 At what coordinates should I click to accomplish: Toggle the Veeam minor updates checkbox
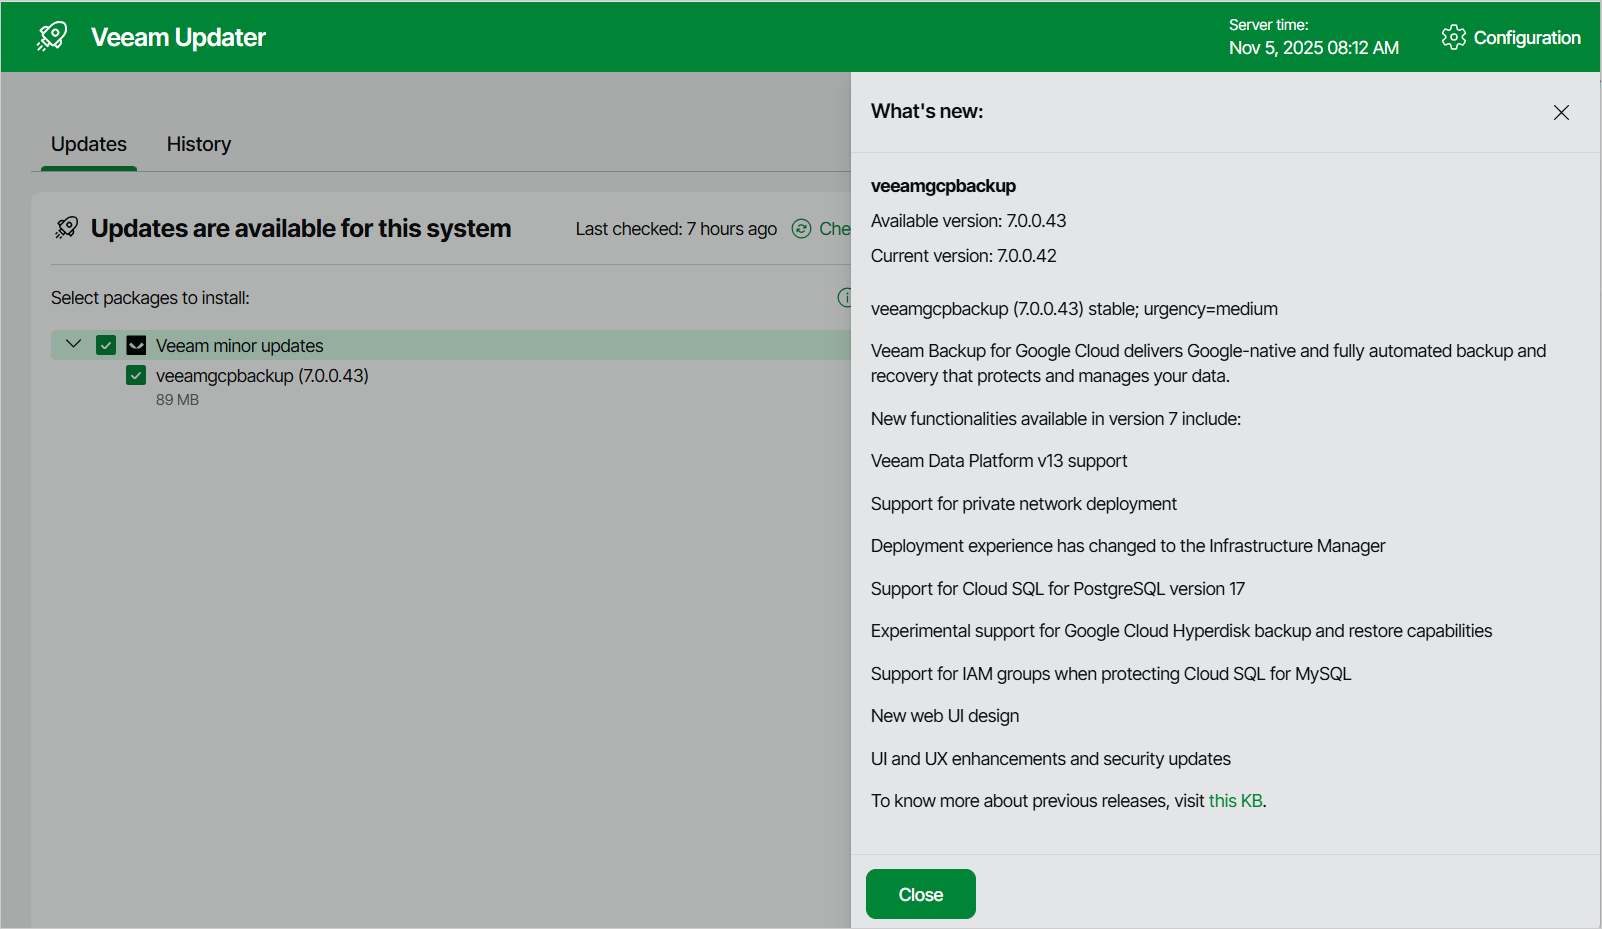(x=106, y=345)
